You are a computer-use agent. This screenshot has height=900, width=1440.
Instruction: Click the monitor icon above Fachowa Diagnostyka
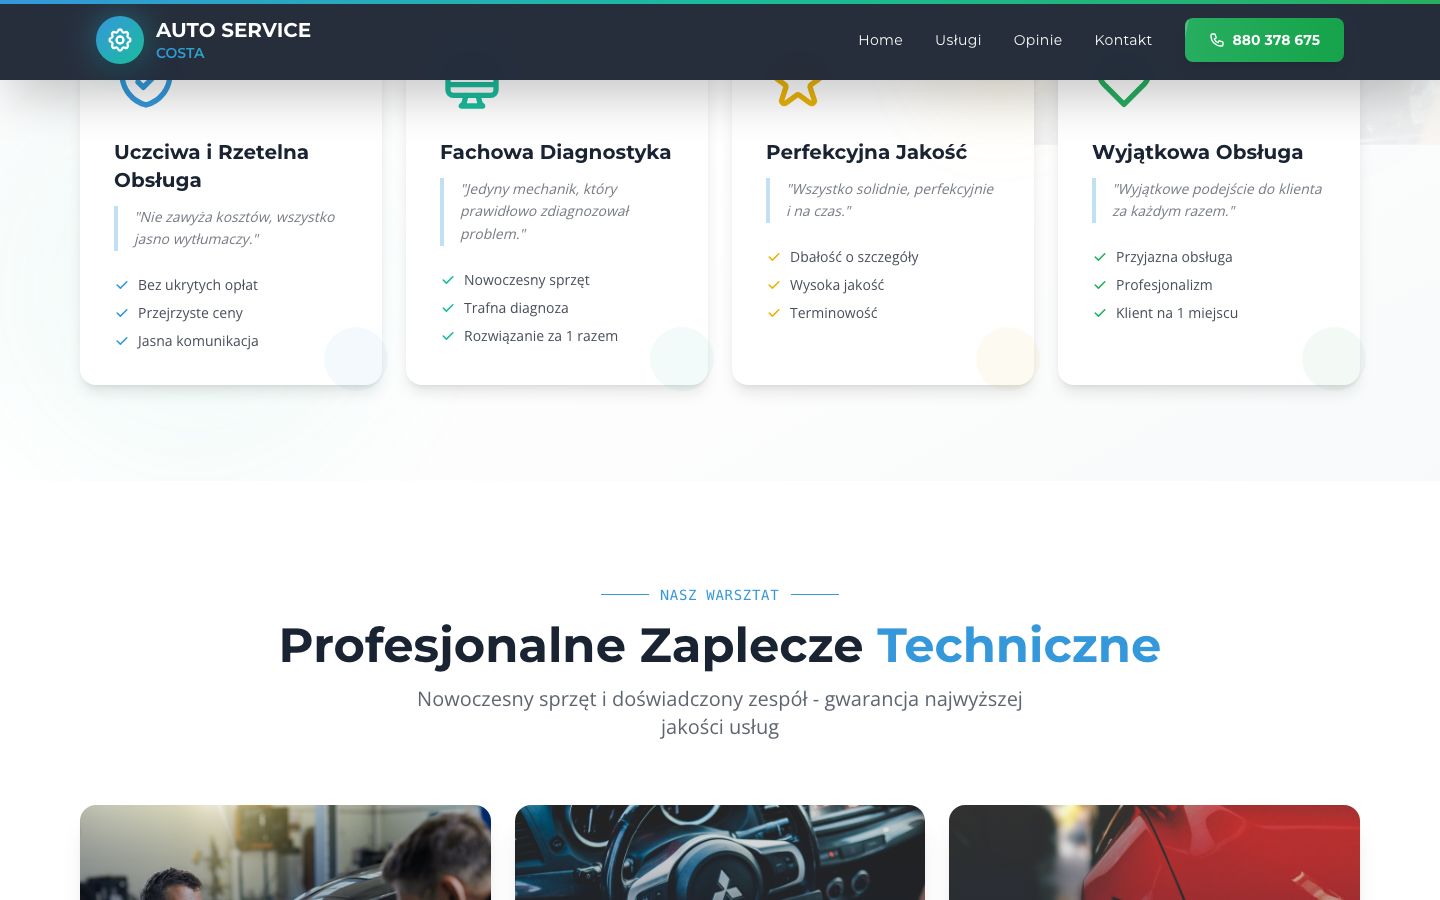[x=472, y=93]
